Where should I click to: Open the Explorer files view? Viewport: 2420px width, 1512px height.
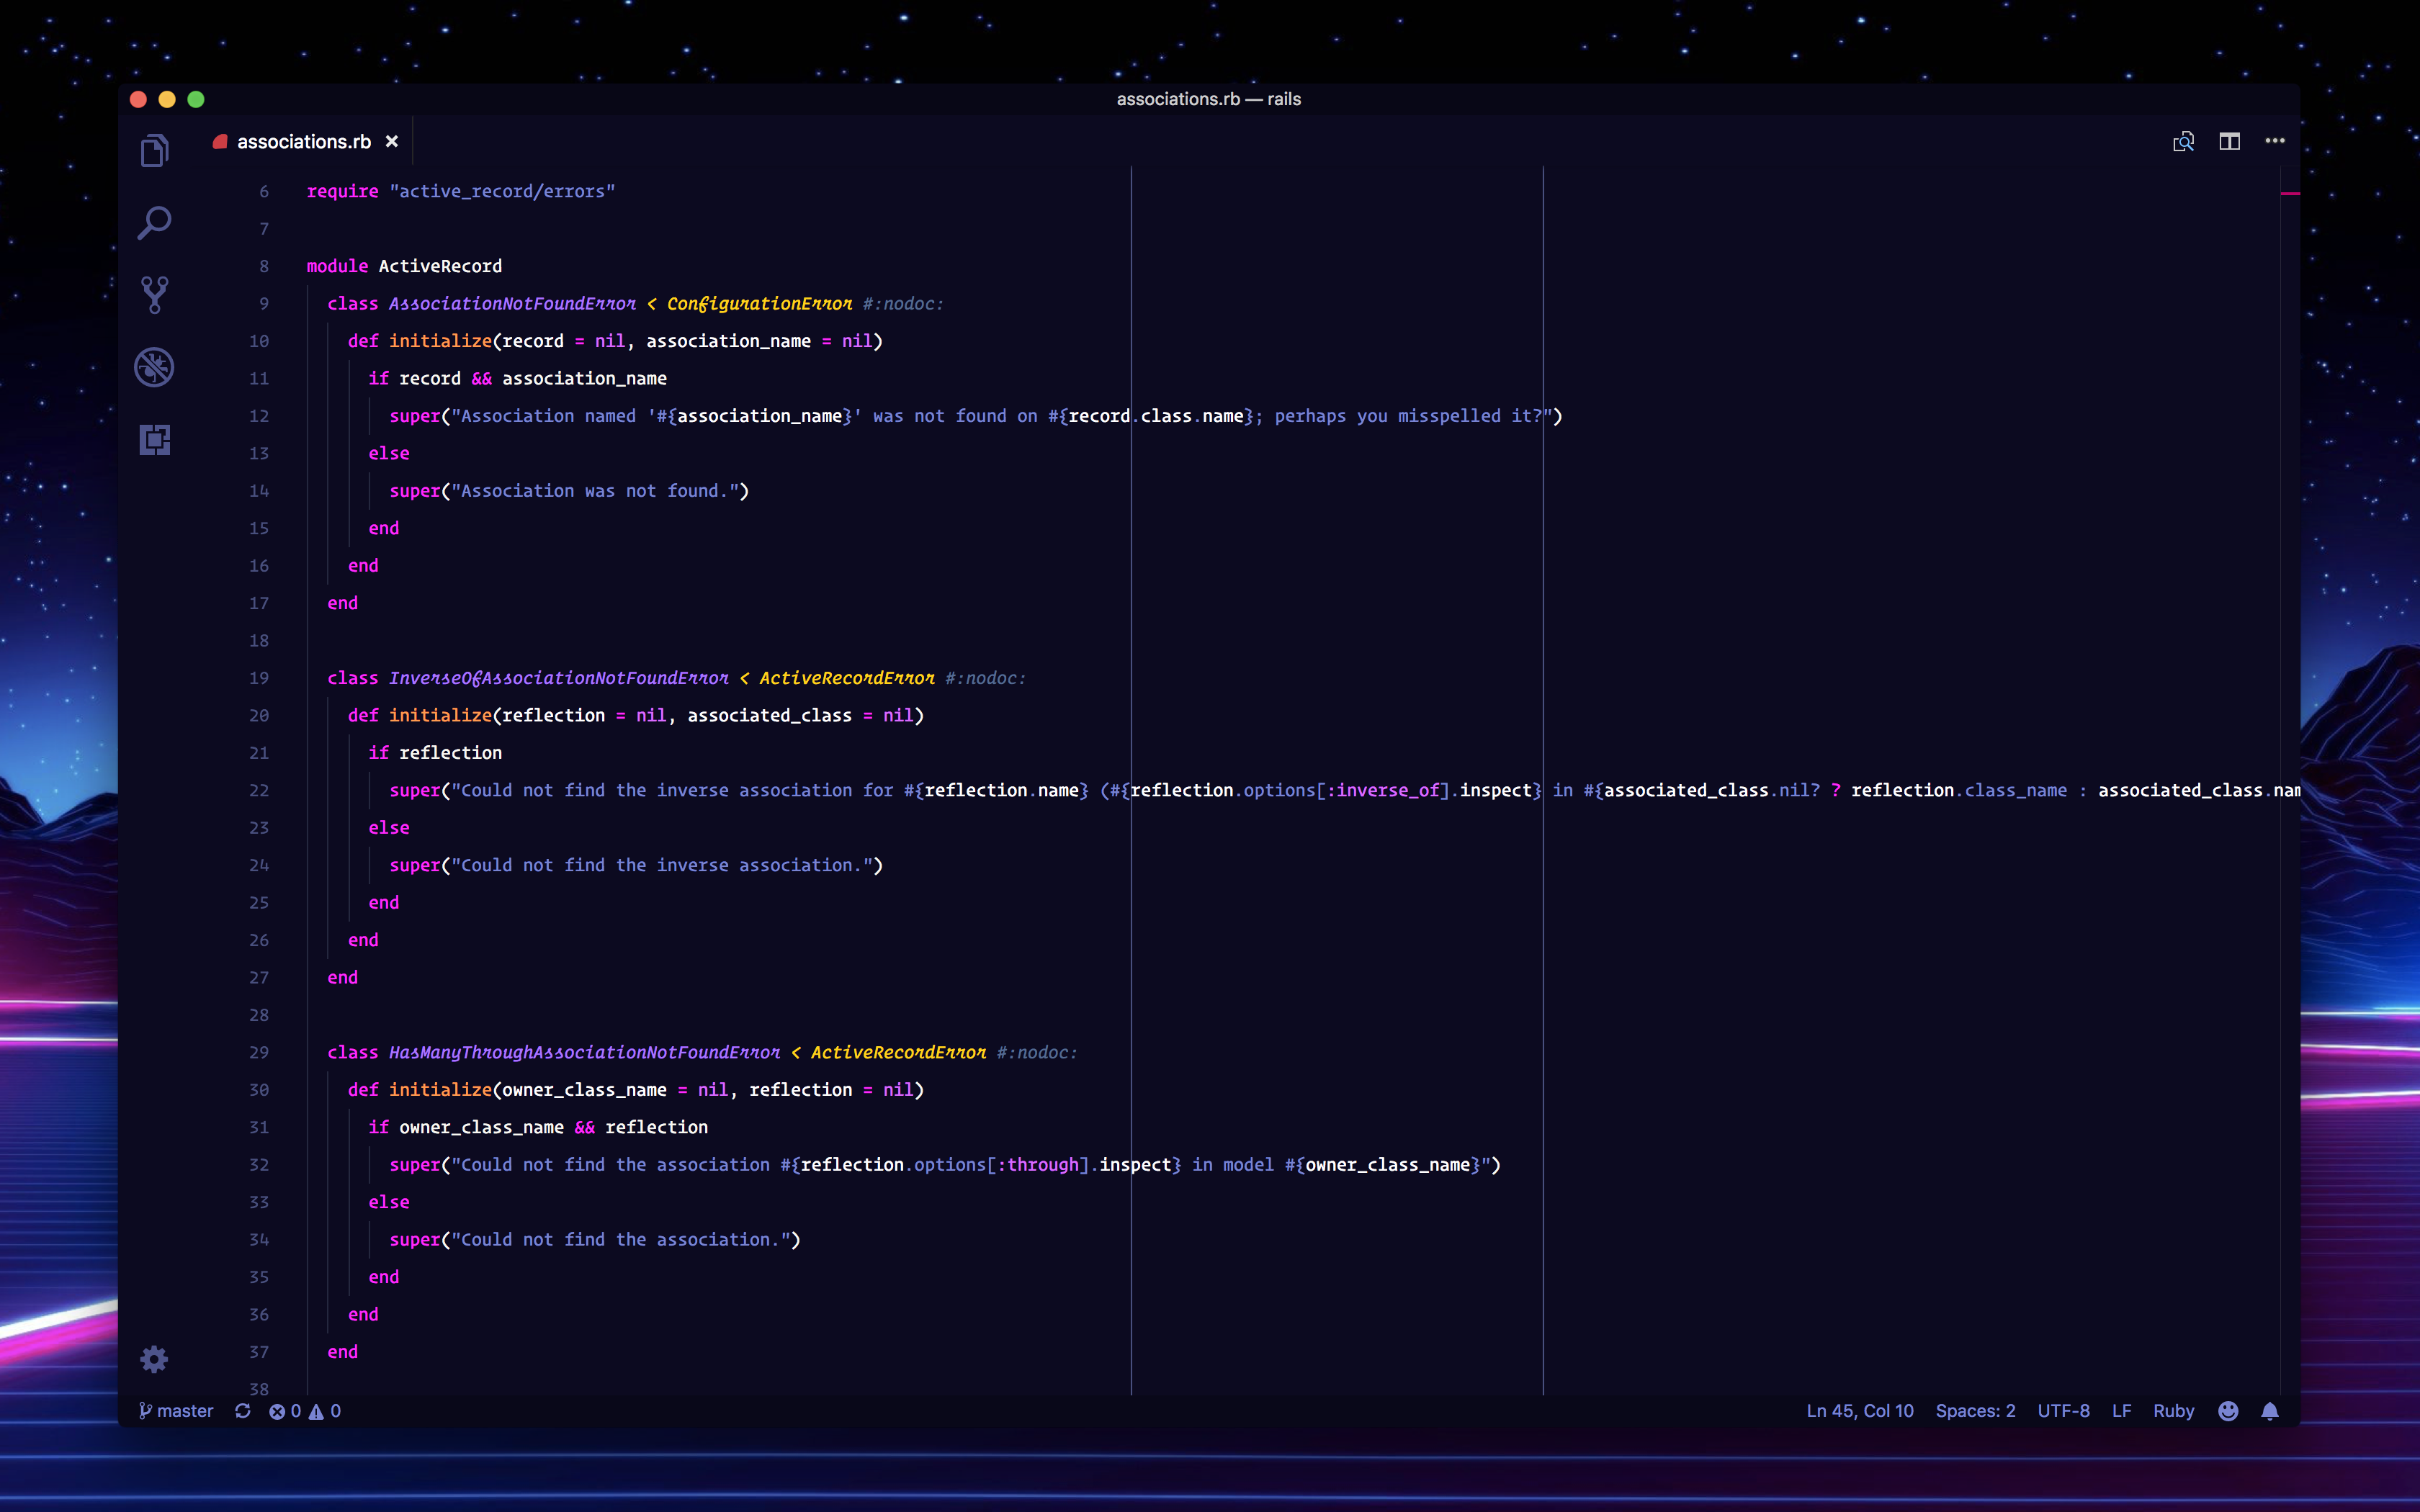pos(154,151)
